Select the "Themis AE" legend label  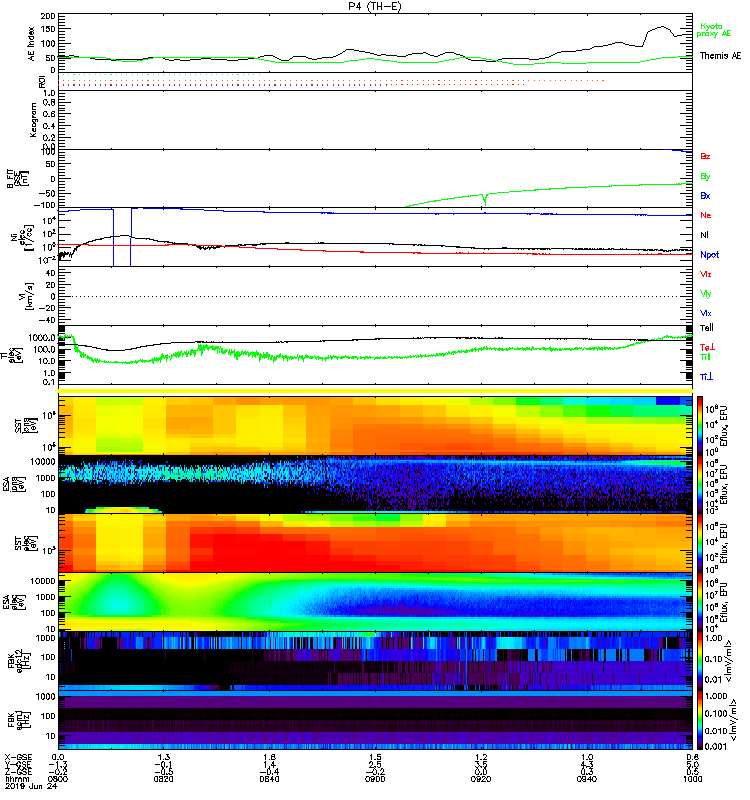coord(720,56)
